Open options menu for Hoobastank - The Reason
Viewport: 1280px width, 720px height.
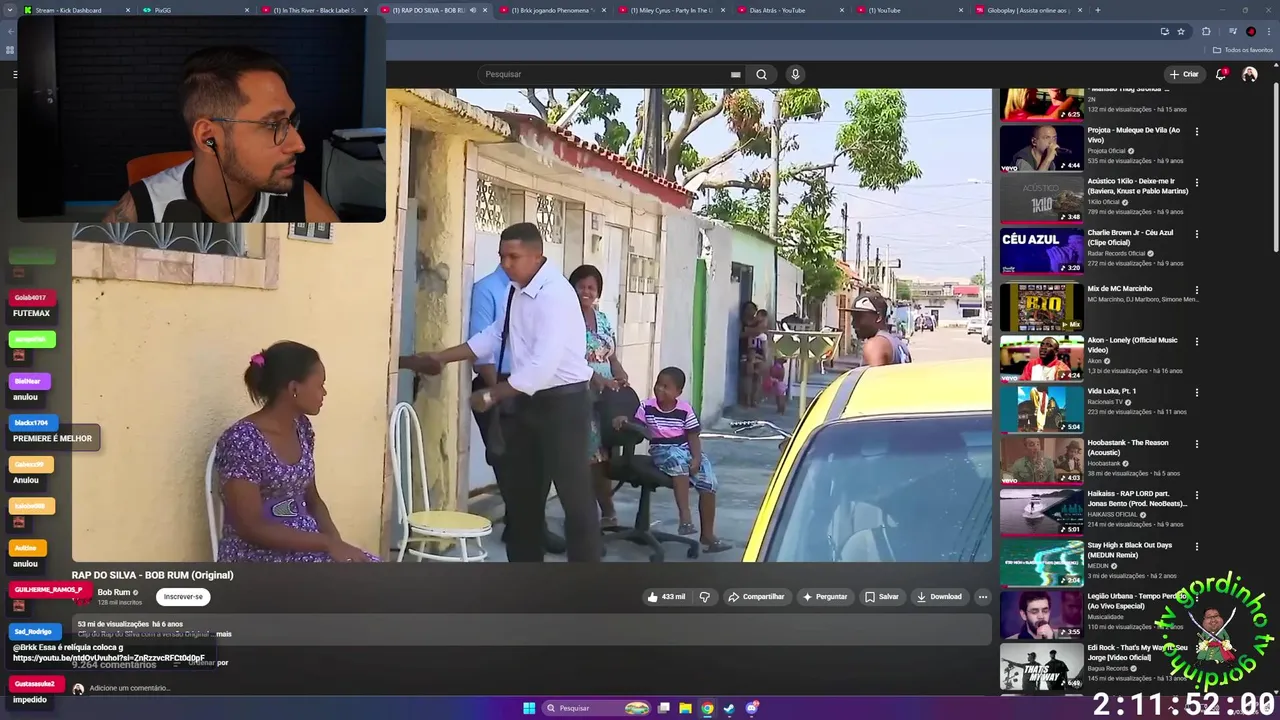(1196, 444)
